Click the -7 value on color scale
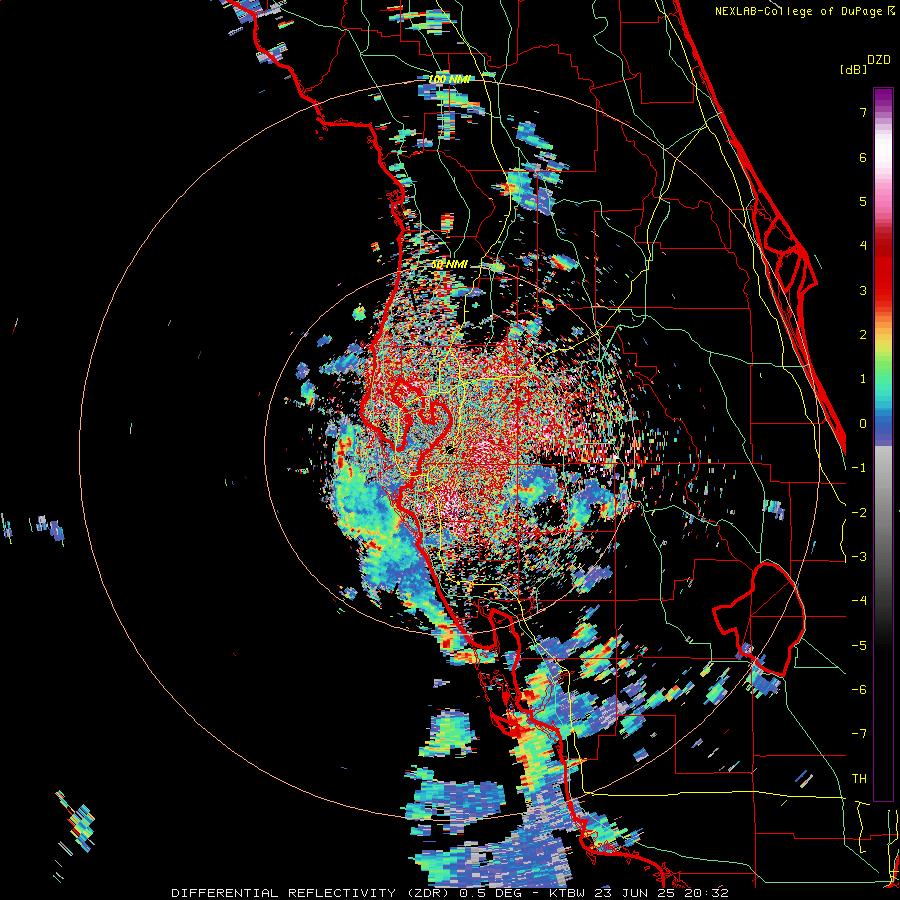Viewport: 900px width, 900px height. tap(859, 734)
